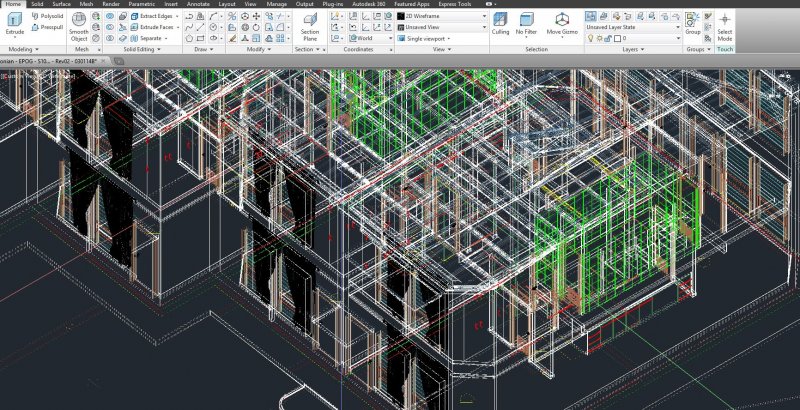Image resolution: width=800 pixels, height=410 pixels.
Task: Expand the Layers panel
Action: (x=633, y=49)
